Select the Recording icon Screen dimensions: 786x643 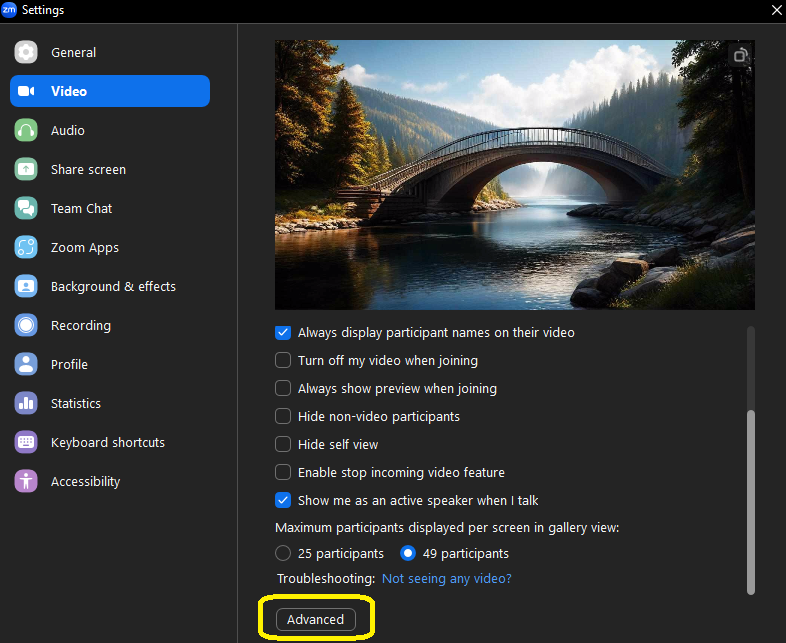tap(26, 325)
